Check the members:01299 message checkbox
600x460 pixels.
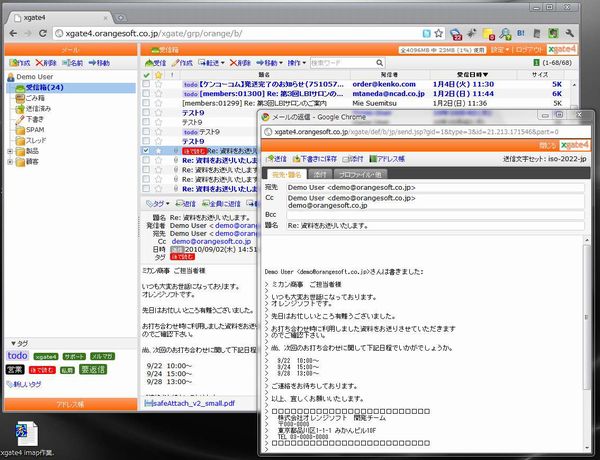point(146,103)
